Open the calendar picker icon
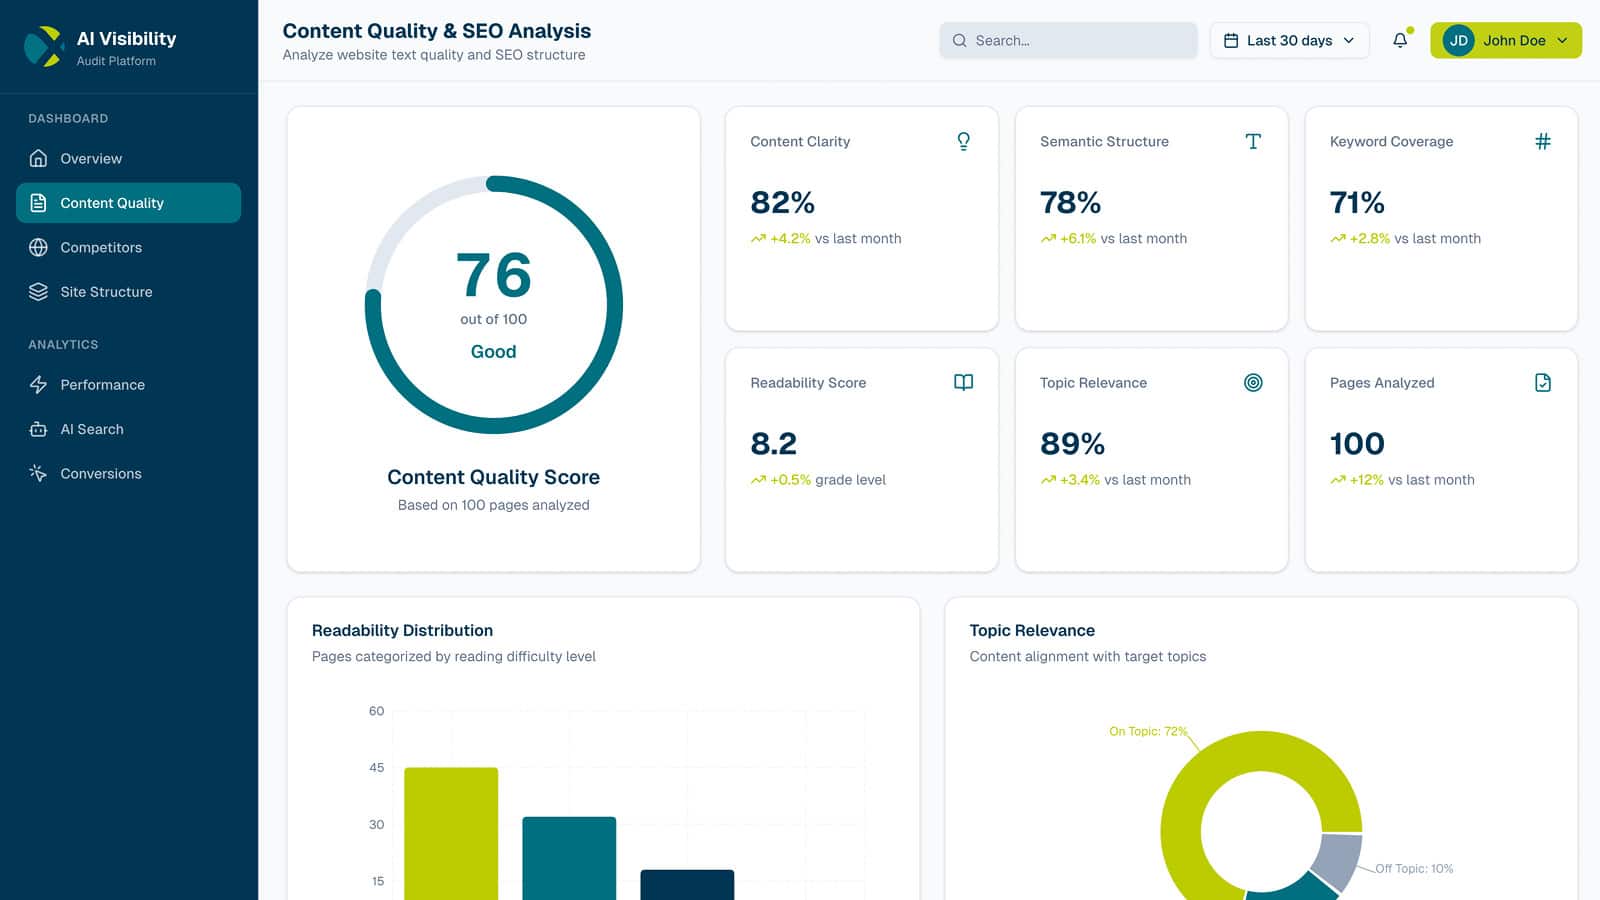The image size is (1600, 900). pyautogui.click(x=1231, y=40)
